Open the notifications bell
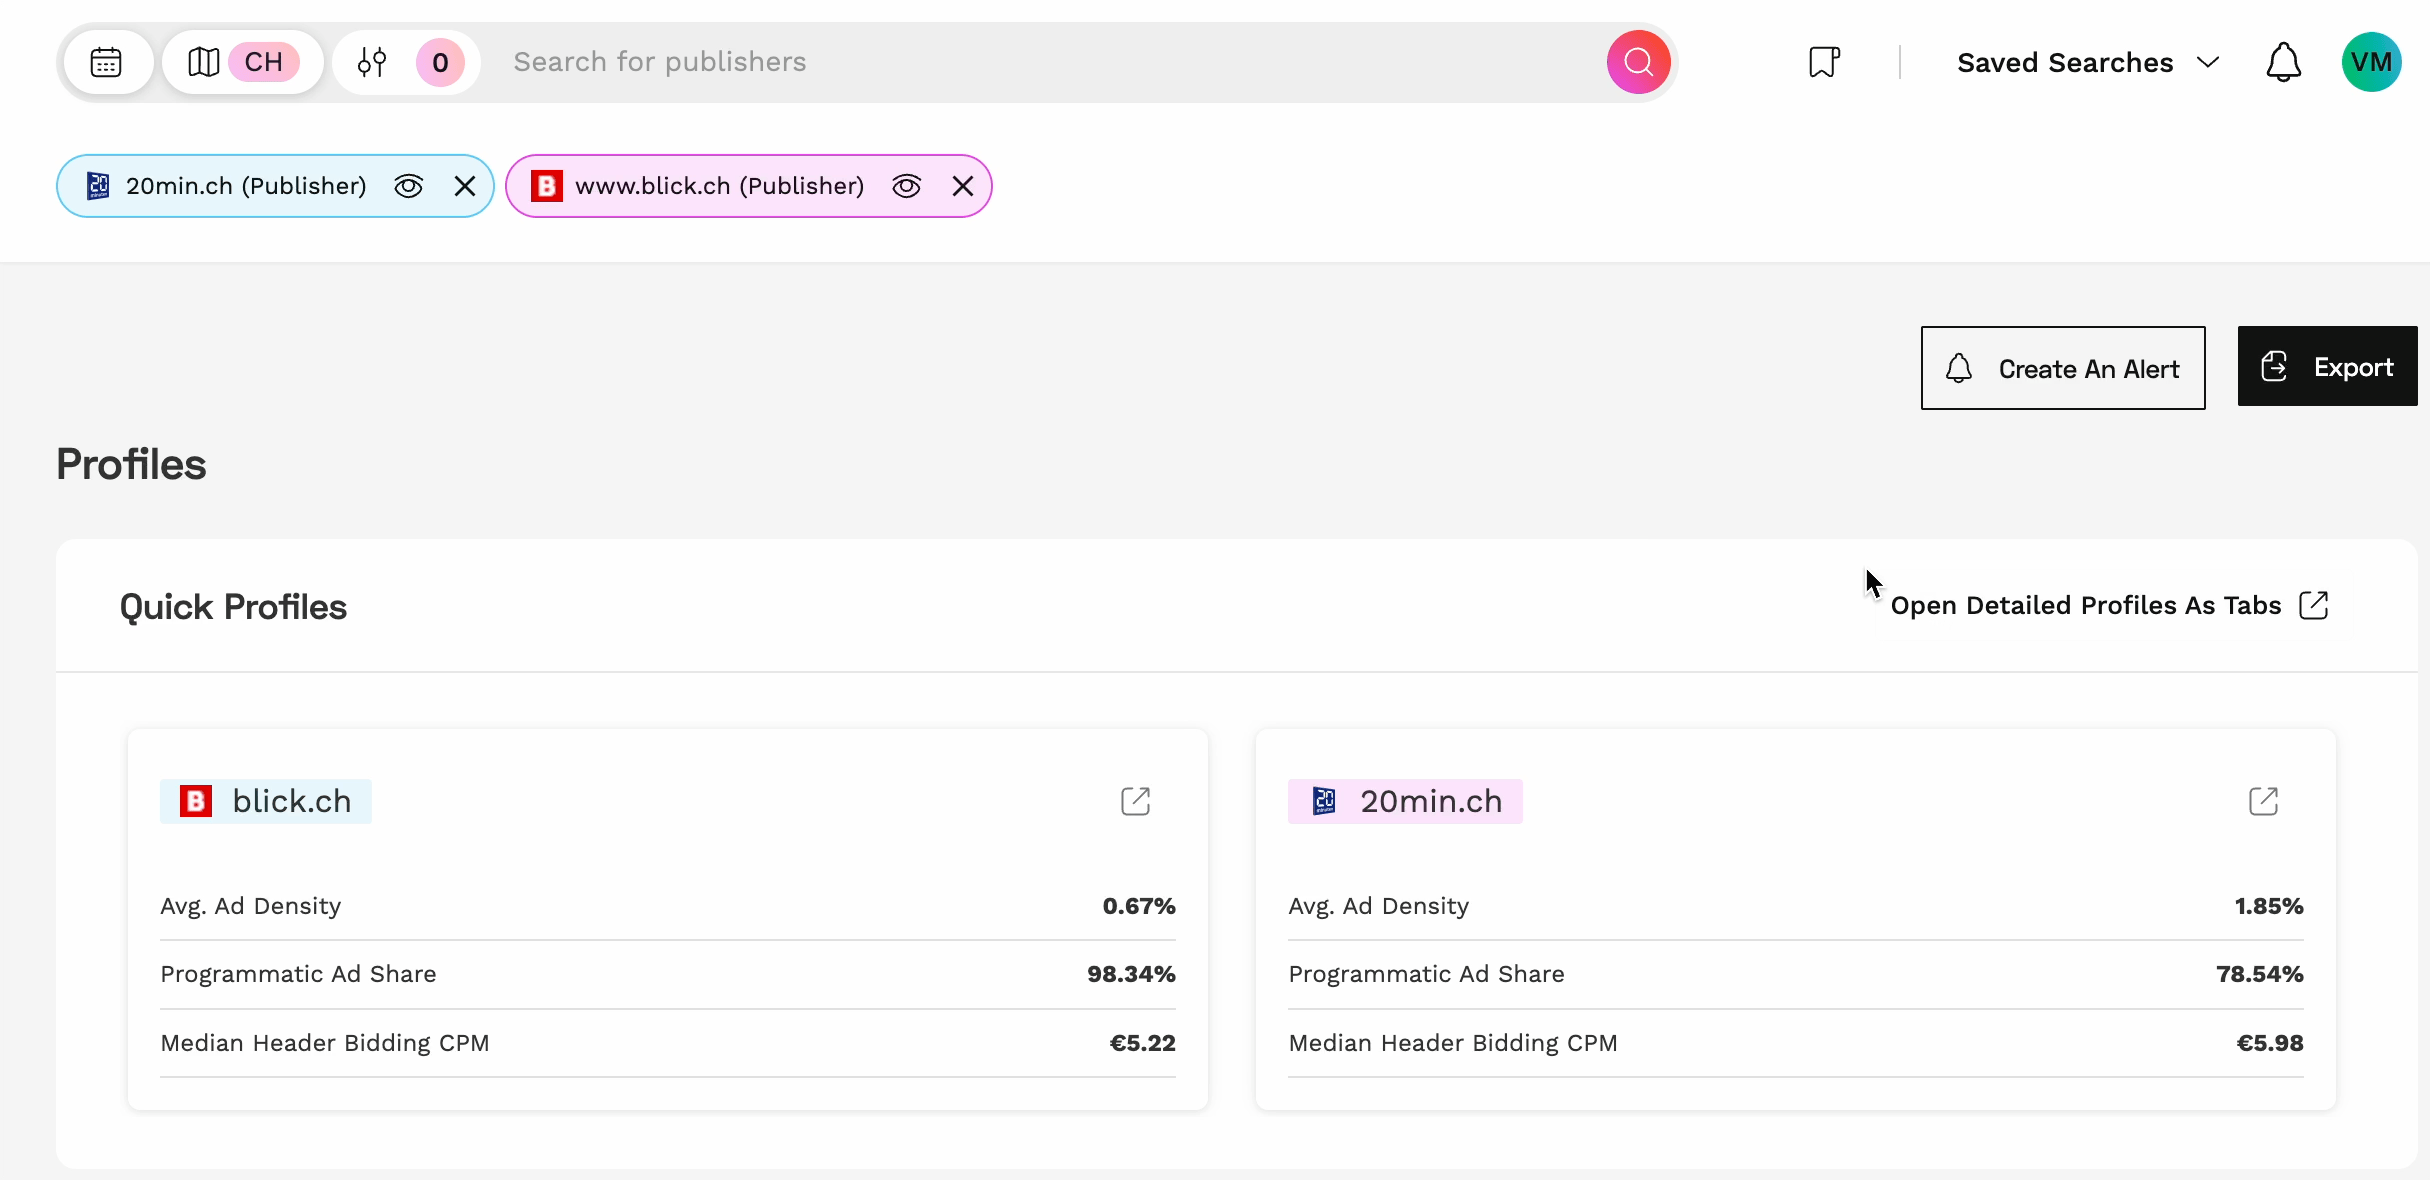The image size is (2430, 1180). point(2283,62)
